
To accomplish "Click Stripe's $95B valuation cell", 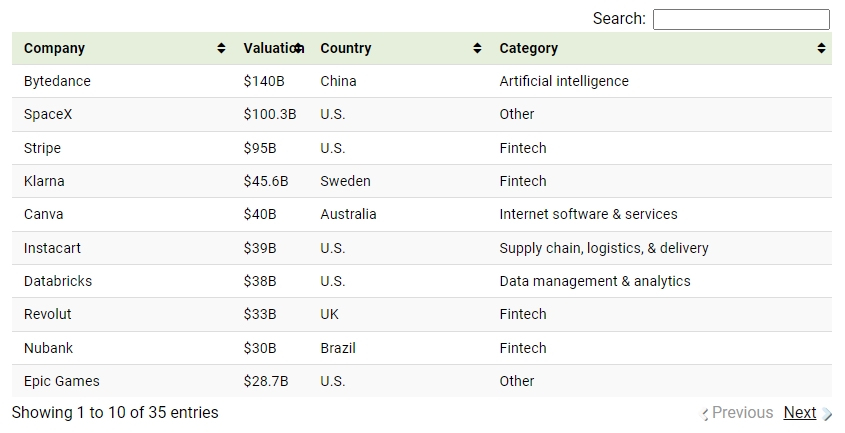I will click(x=260, y=148).
